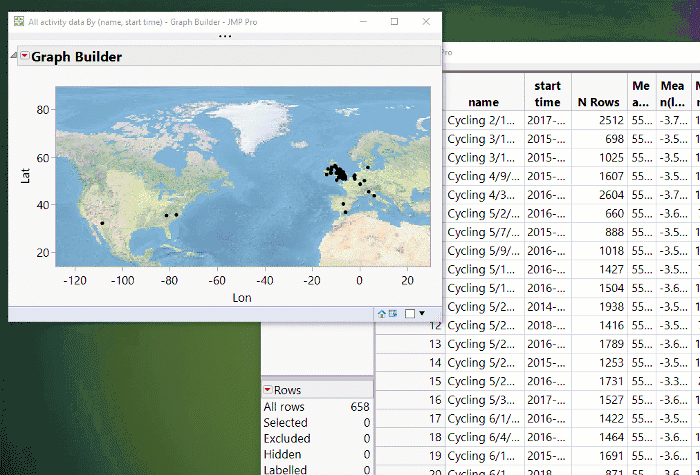Click the data point over western North America
This screenshot has height=475, width=700.
point(102,223)
